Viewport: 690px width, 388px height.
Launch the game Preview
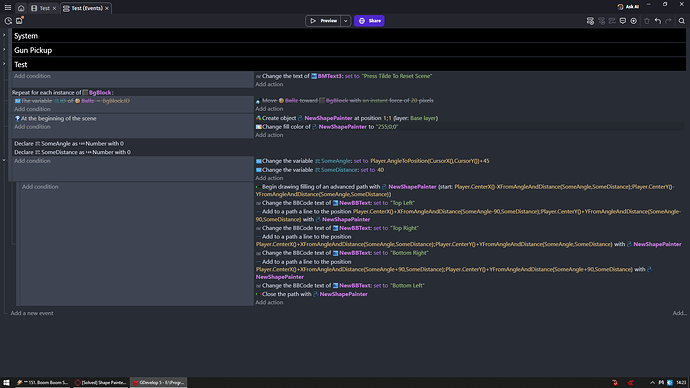point(323,21)
